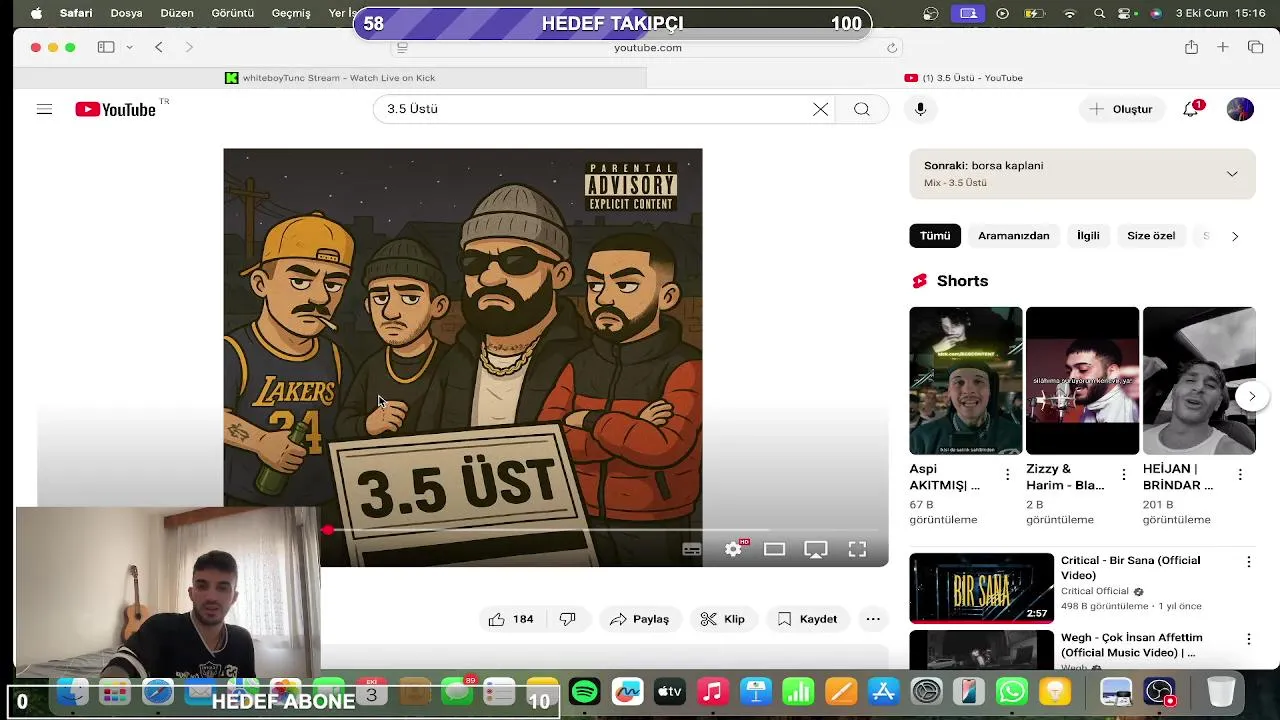Open the Aspi AKITMIŞI short thumbnail
Image resolution: width=1280 pixels, height=720 pixels.
click(x=966, y=380)
